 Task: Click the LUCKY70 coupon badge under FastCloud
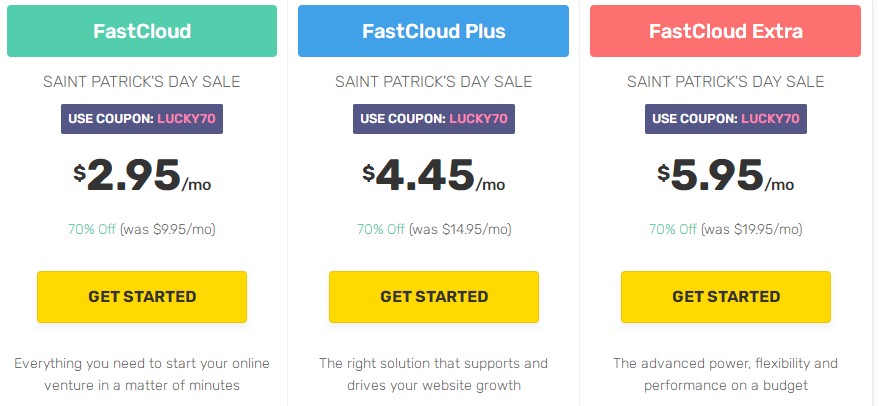click(142, 119)
